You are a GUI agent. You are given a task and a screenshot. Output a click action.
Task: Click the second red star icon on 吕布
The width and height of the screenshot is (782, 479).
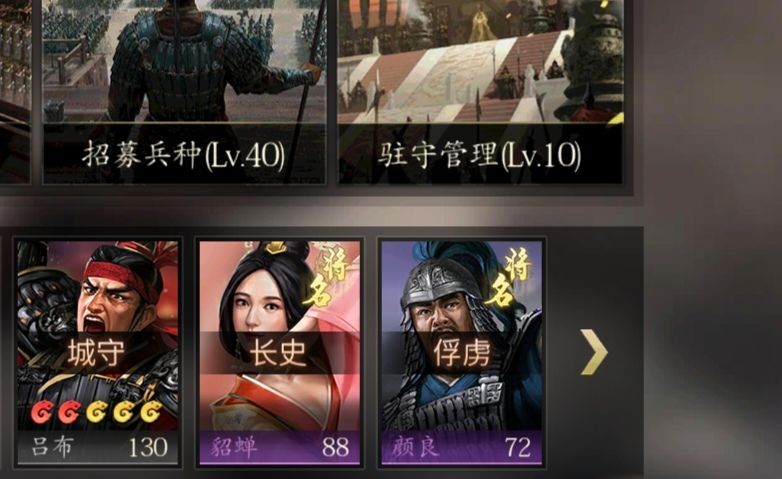pos(69,412)
